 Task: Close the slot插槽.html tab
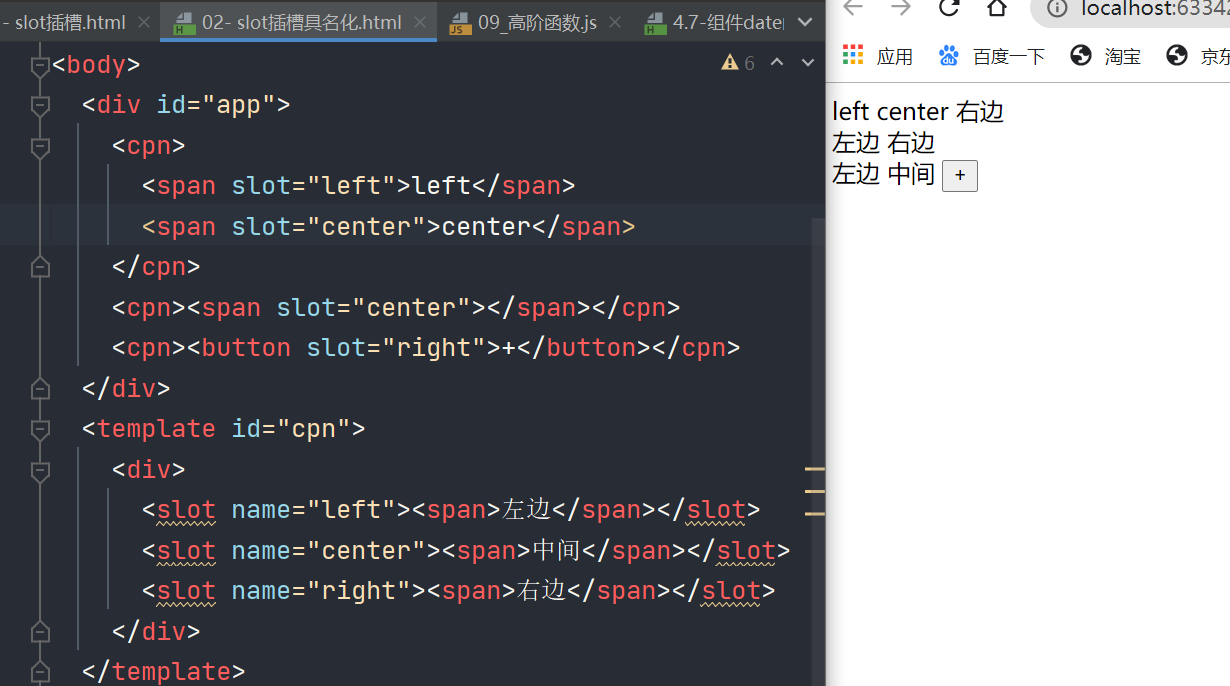144,22
